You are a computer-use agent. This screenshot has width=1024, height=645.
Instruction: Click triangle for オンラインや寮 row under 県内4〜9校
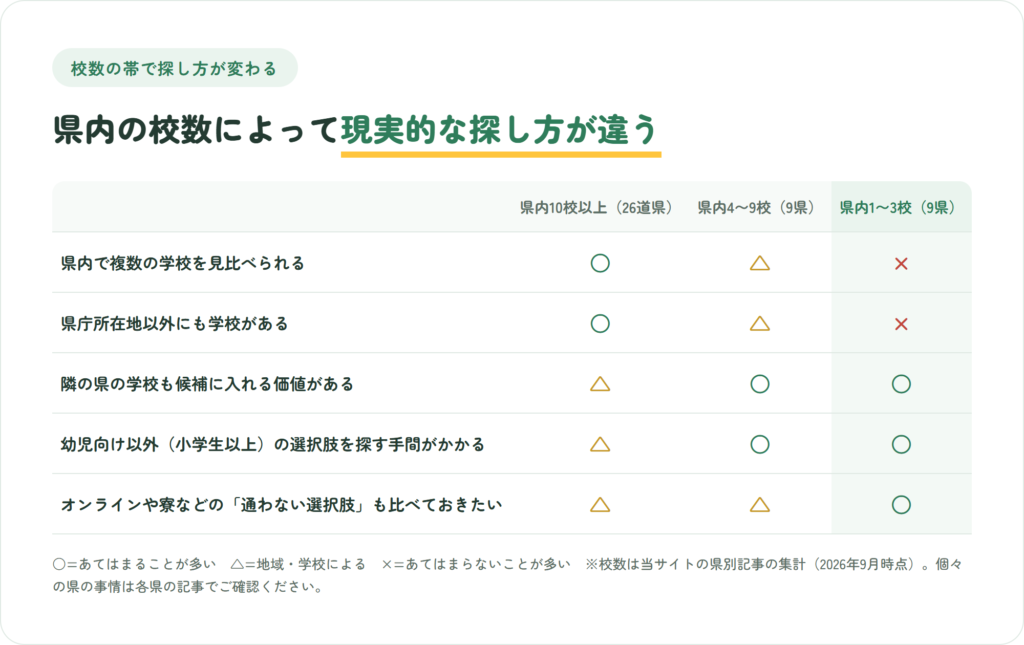(760, 505)
